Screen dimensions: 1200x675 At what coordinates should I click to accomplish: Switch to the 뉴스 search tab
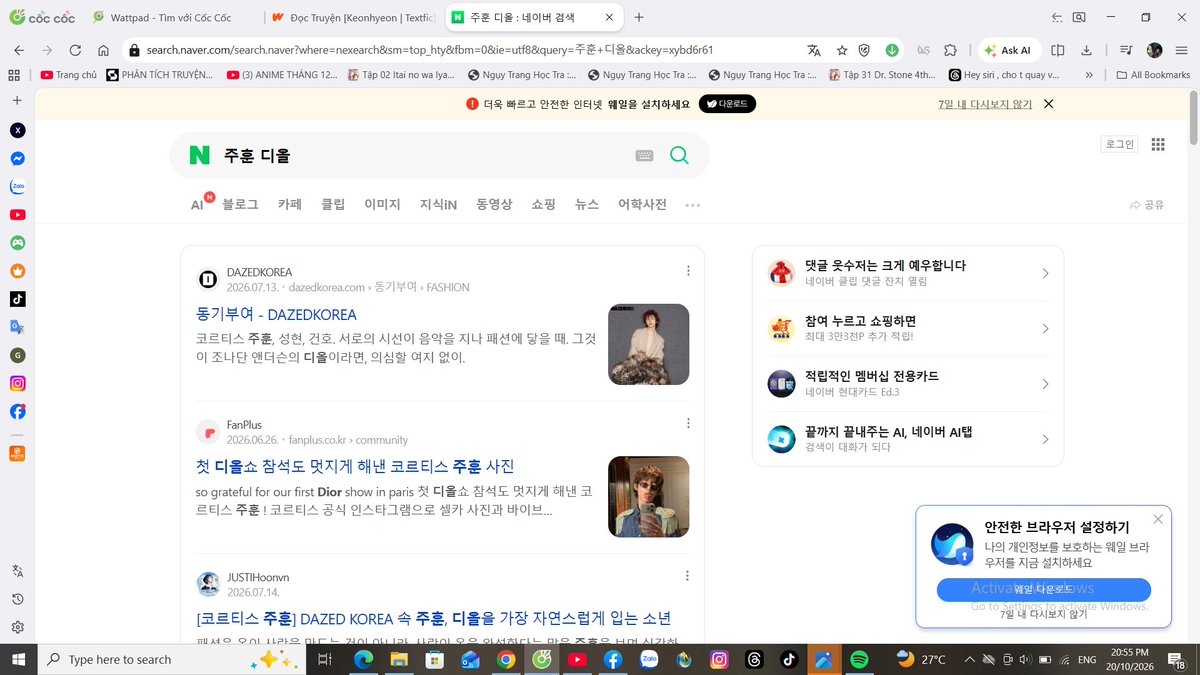coord(587,204)
